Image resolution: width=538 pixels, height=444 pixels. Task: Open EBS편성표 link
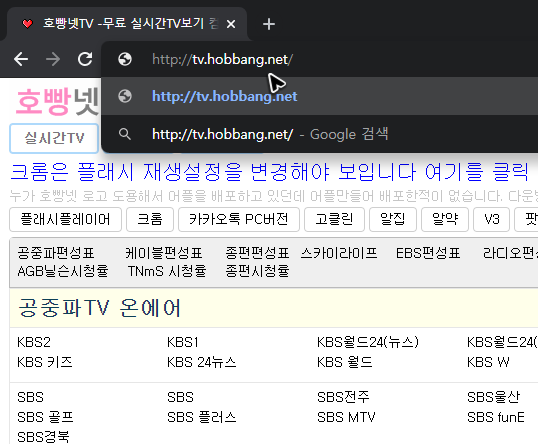428,253
